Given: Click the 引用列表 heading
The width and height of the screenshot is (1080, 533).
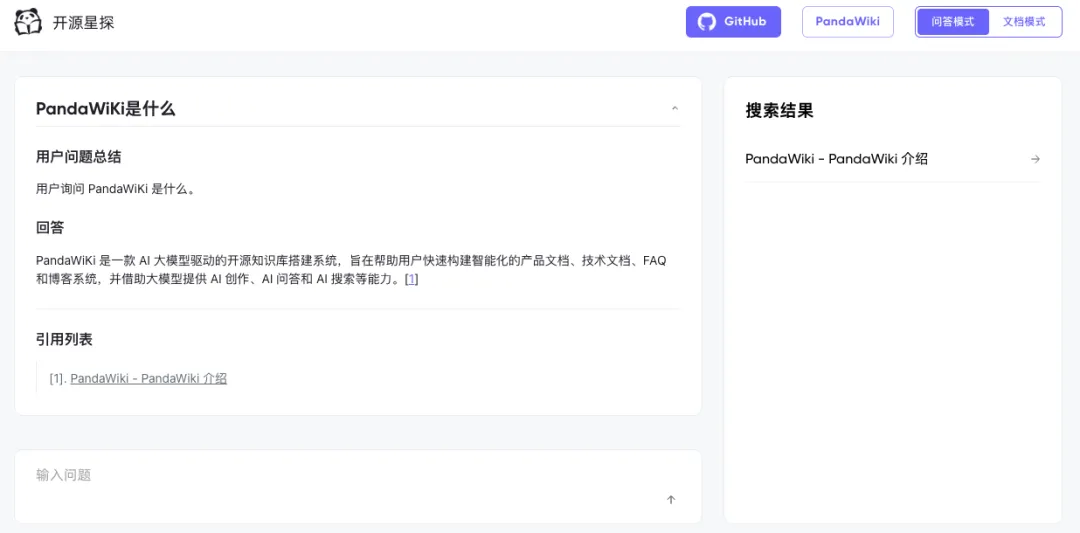Looking at the screenshot, I should (x=64, y=339).
